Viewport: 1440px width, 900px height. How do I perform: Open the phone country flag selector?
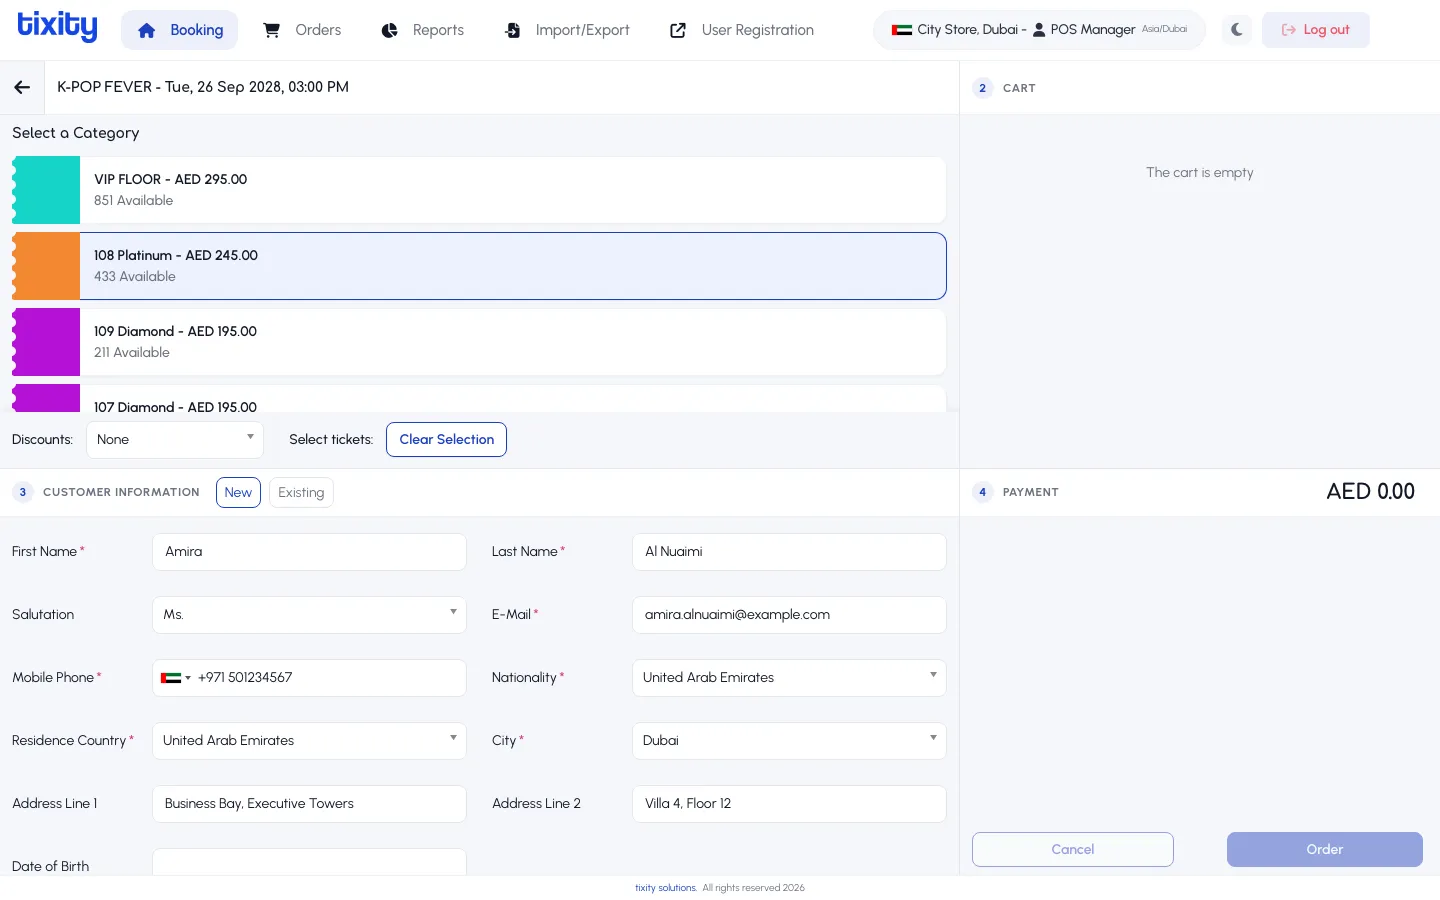pos(175,678)
